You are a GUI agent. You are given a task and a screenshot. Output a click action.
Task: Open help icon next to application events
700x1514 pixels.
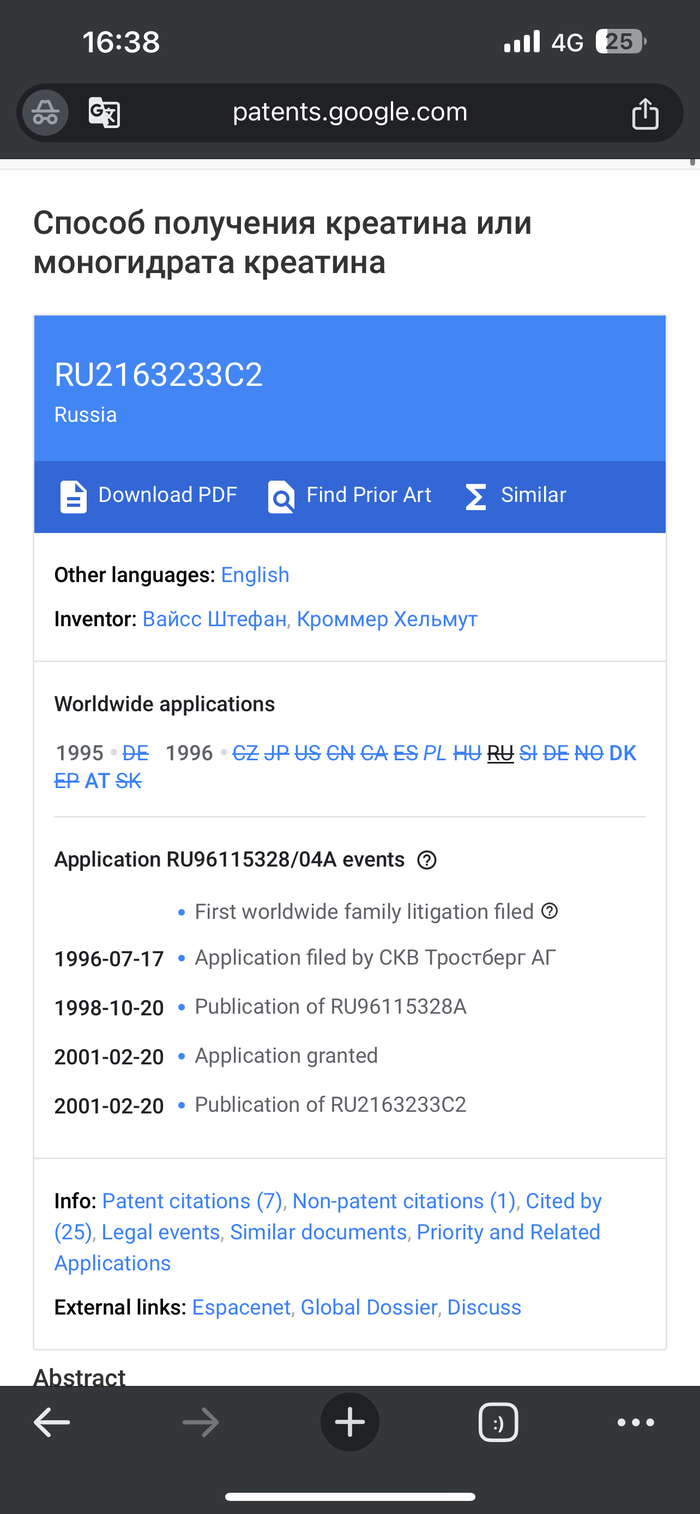(427, 860)
